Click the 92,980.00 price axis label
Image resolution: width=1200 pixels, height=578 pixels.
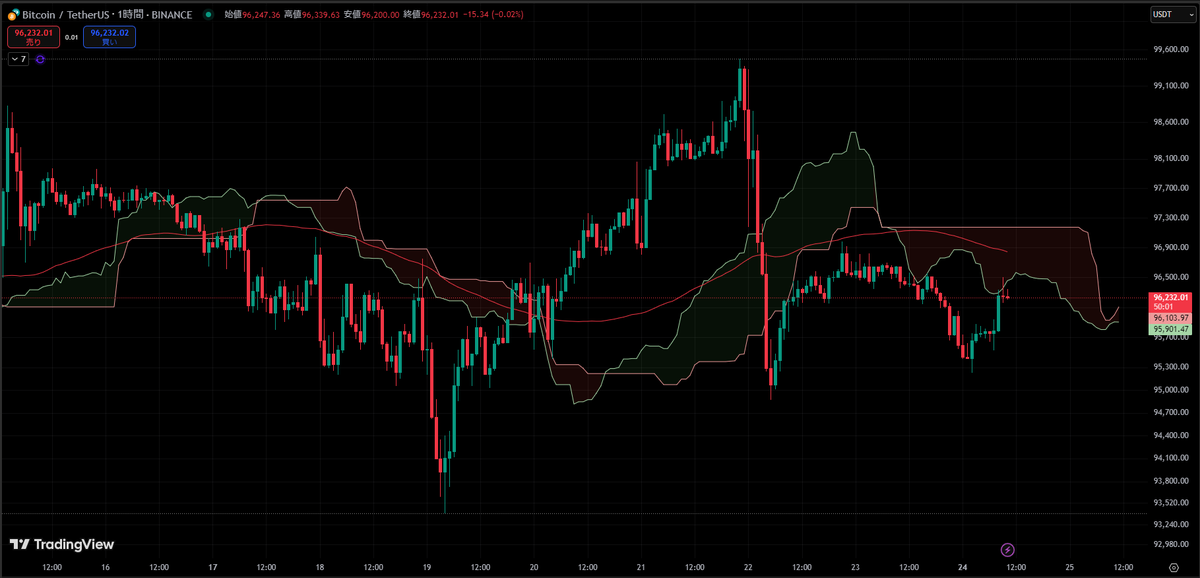click(1171, 544)
